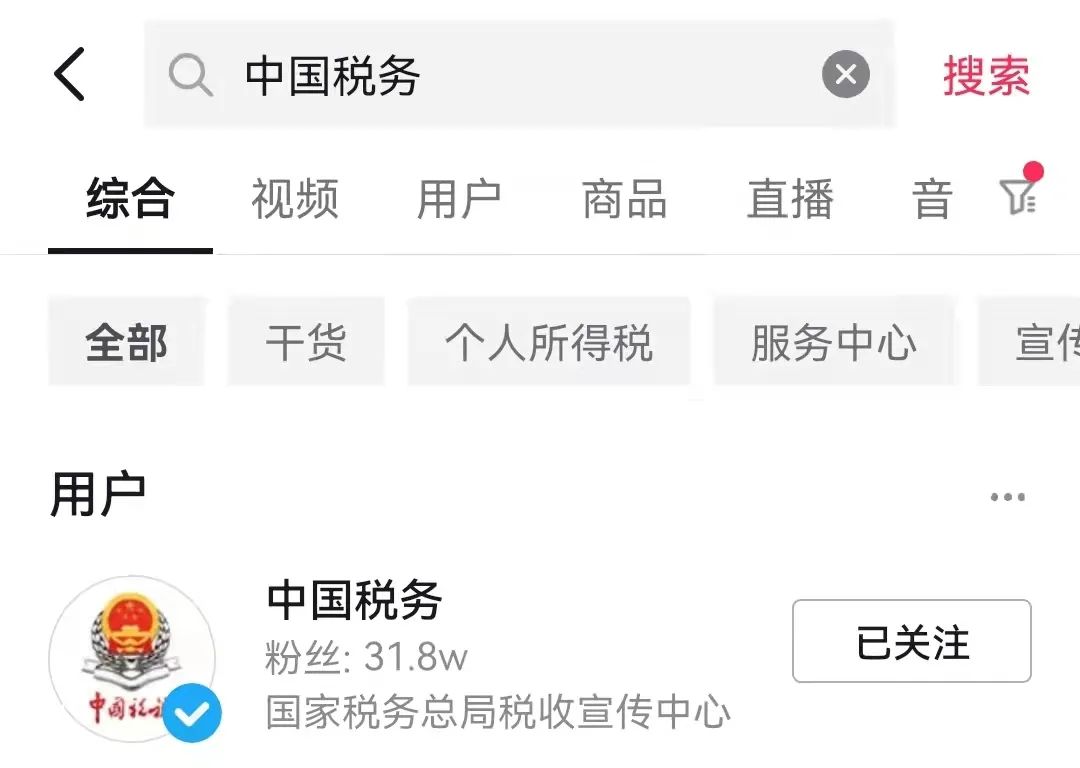This screenshot has height=768, width=1080.
Task: Select the 服务中心 filter chip
Action: (x=834, y=342)
